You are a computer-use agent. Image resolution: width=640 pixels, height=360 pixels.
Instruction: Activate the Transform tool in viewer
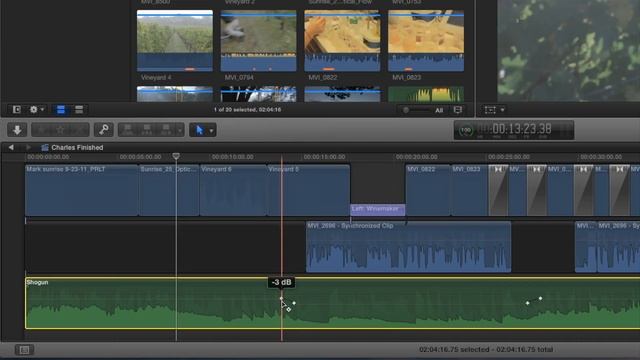[x=490, y=109]
